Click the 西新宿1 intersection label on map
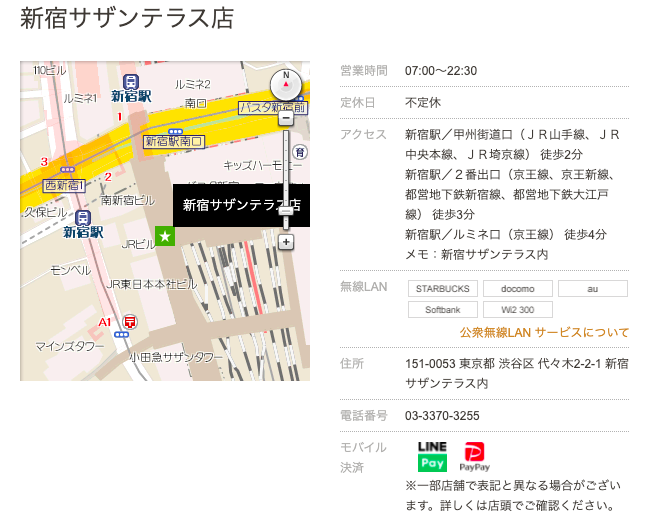 (x=65, y=185)
